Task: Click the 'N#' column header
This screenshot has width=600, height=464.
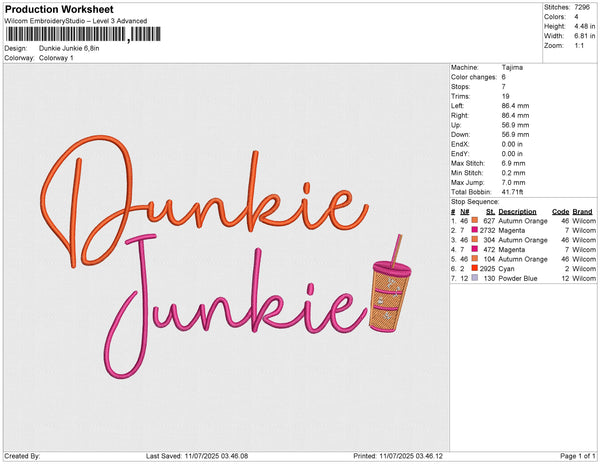Action: click(x=465, y=212)
